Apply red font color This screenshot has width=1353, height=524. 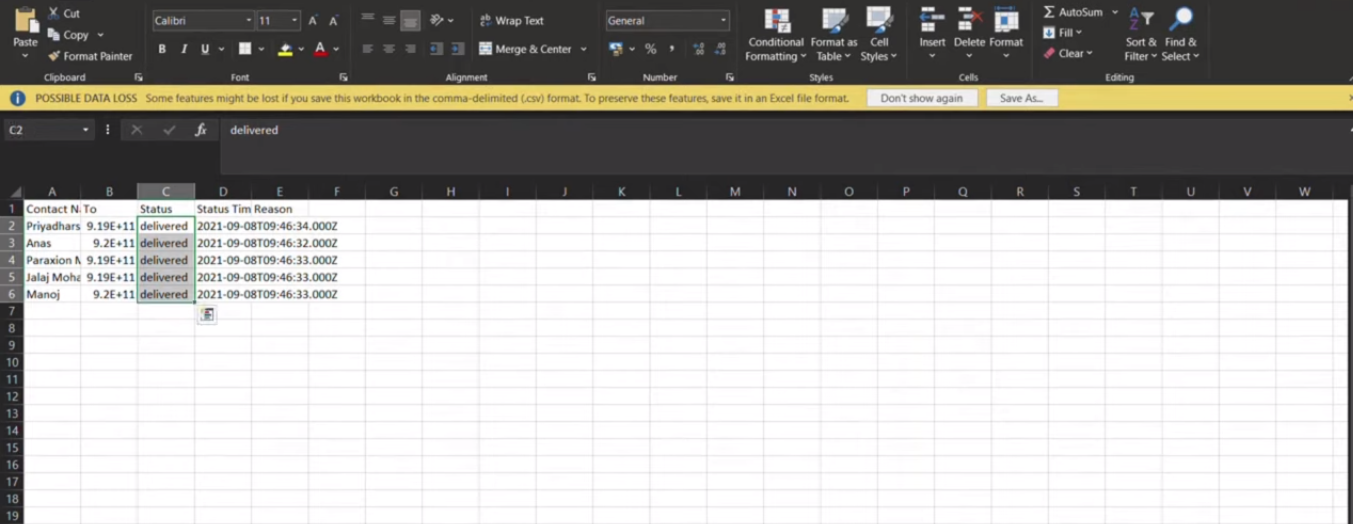320,49
